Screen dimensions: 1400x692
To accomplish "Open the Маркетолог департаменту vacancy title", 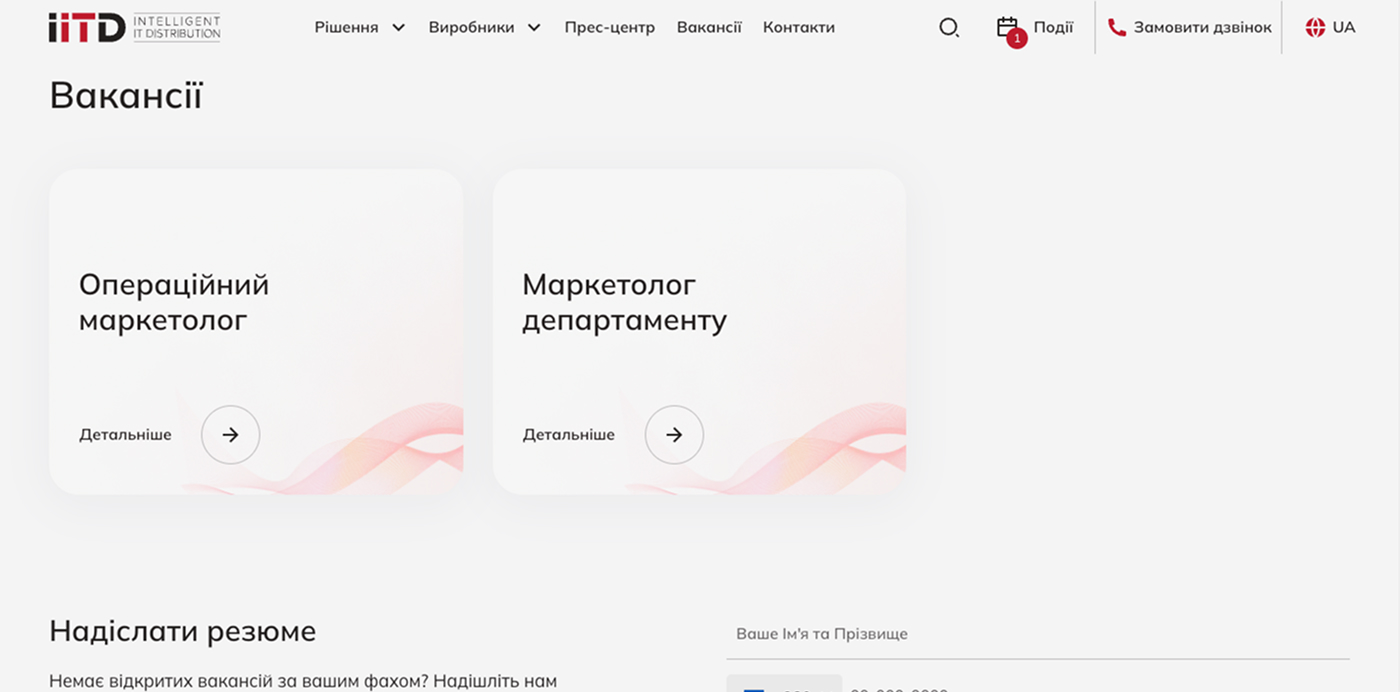I will [x=624, y=303].
